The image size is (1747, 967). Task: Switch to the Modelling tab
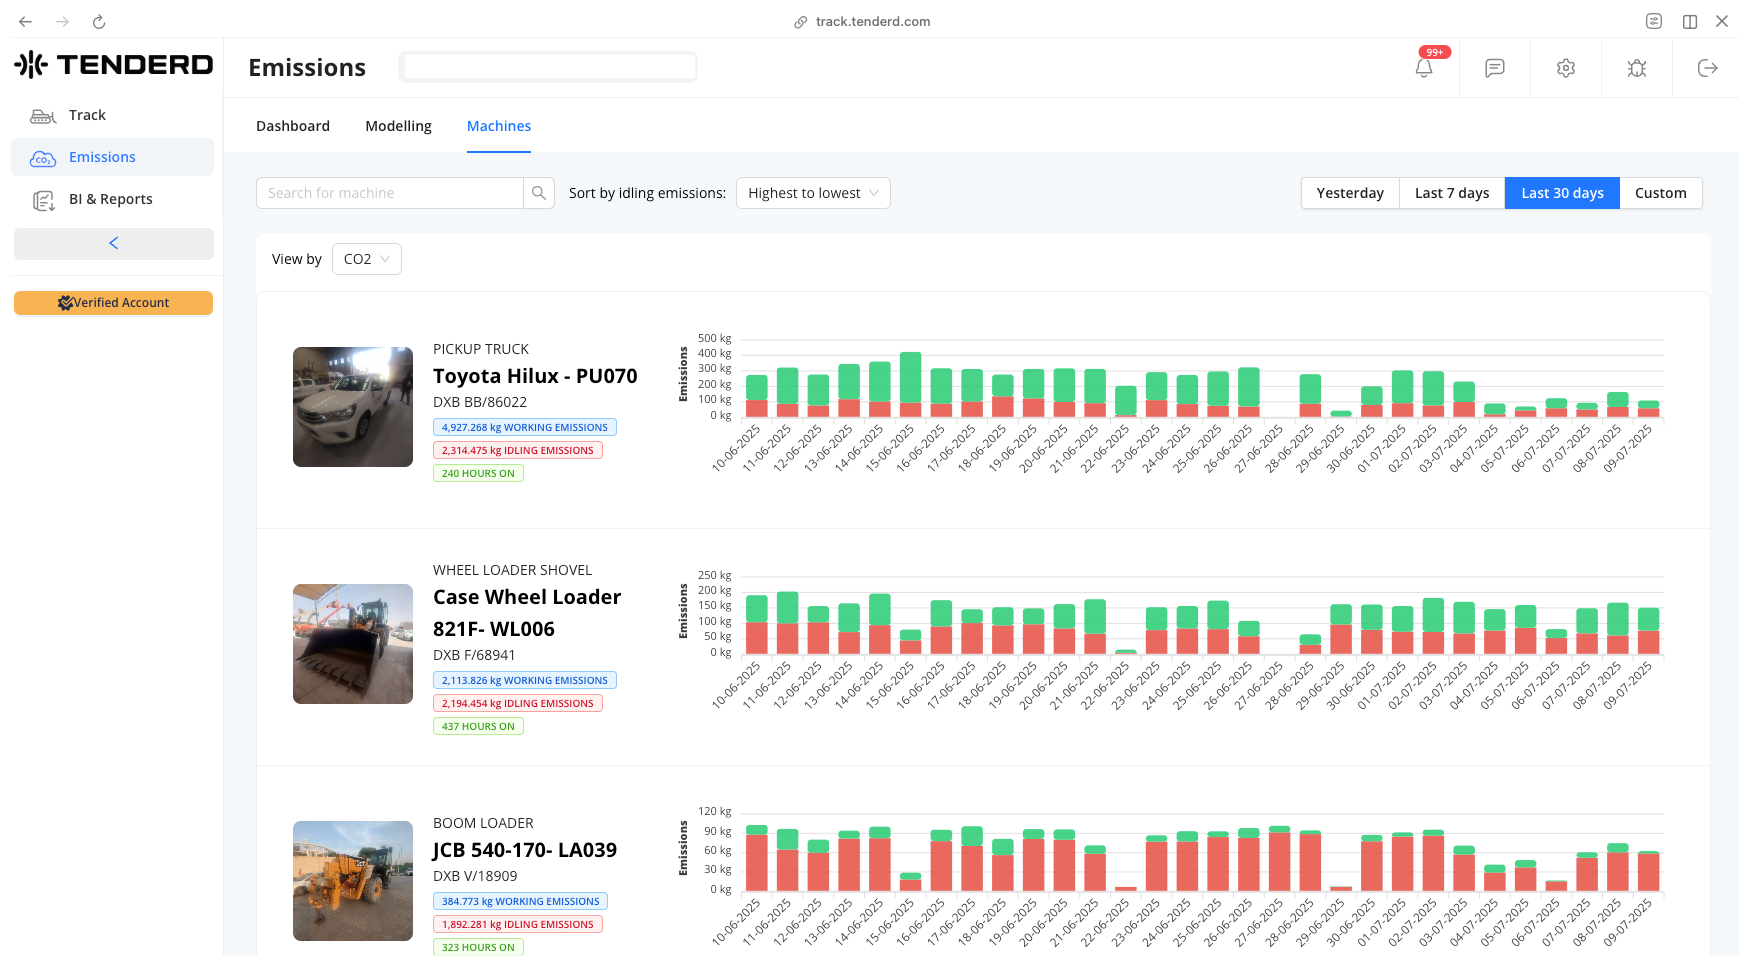(x=398, y=126)
